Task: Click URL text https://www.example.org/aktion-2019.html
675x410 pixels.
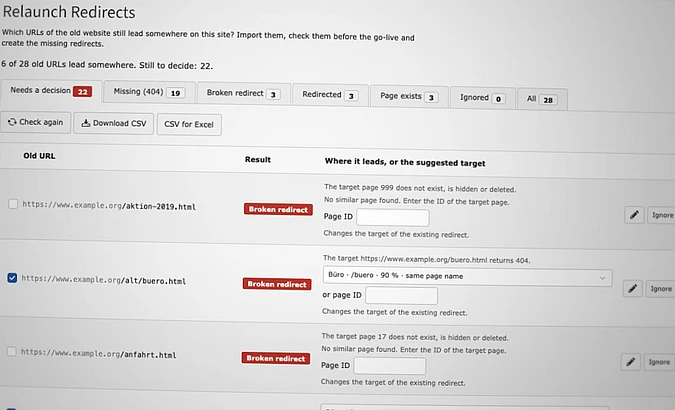Action: click(x=109, y=205)
